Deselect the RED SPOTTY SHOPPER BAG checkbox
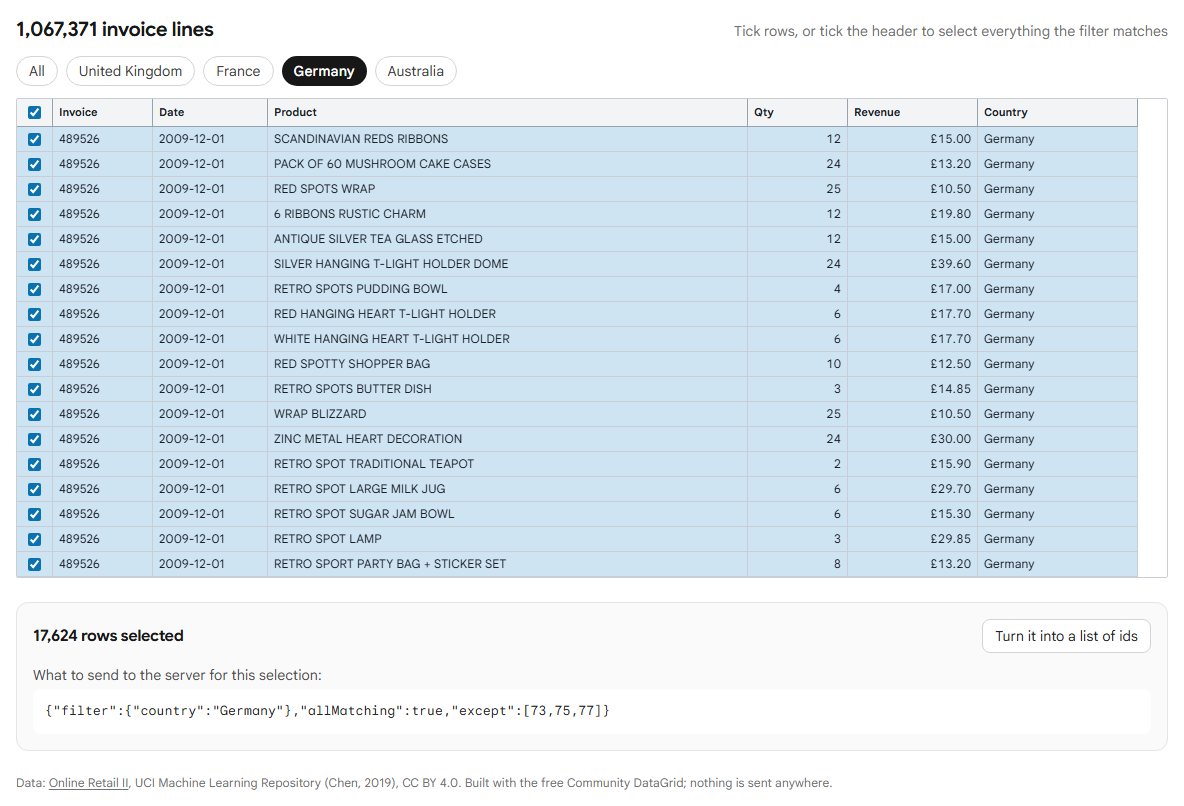The width and height of the screenshot is (1184, 806). point(34,363)
